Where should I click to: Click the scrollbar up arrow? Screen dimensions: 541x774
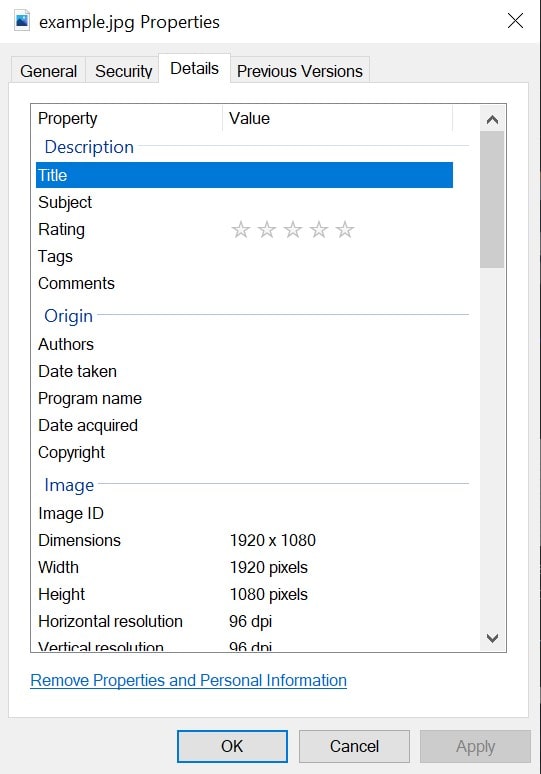tap(492, 119)
